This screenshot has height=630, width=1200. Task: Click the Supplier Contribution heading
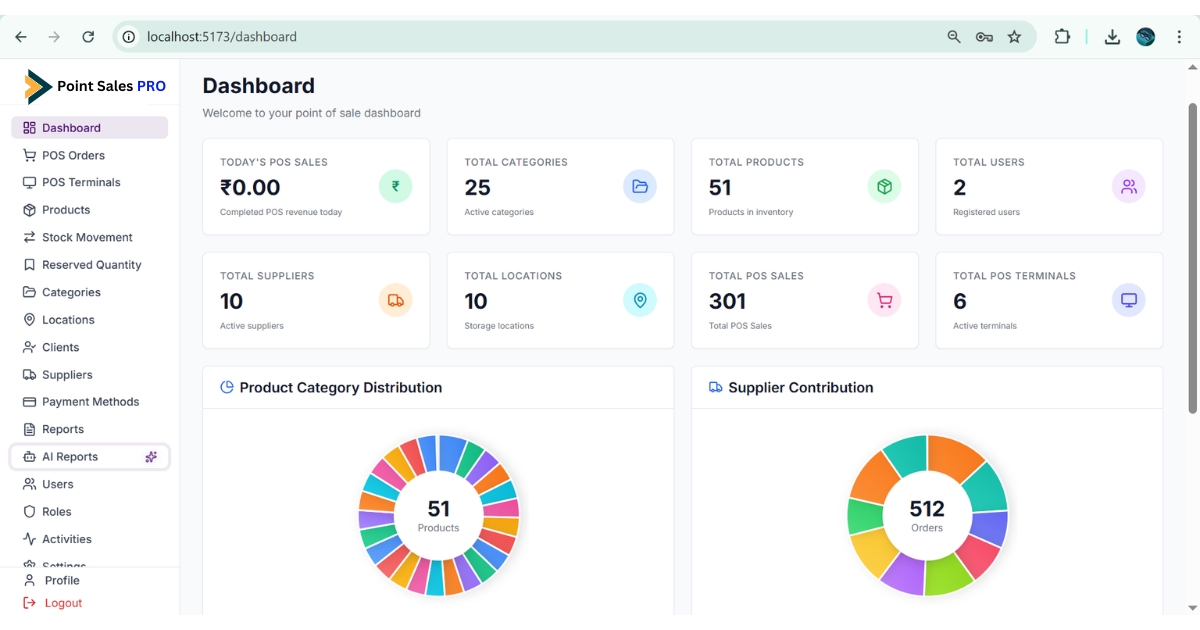point(801,387)
